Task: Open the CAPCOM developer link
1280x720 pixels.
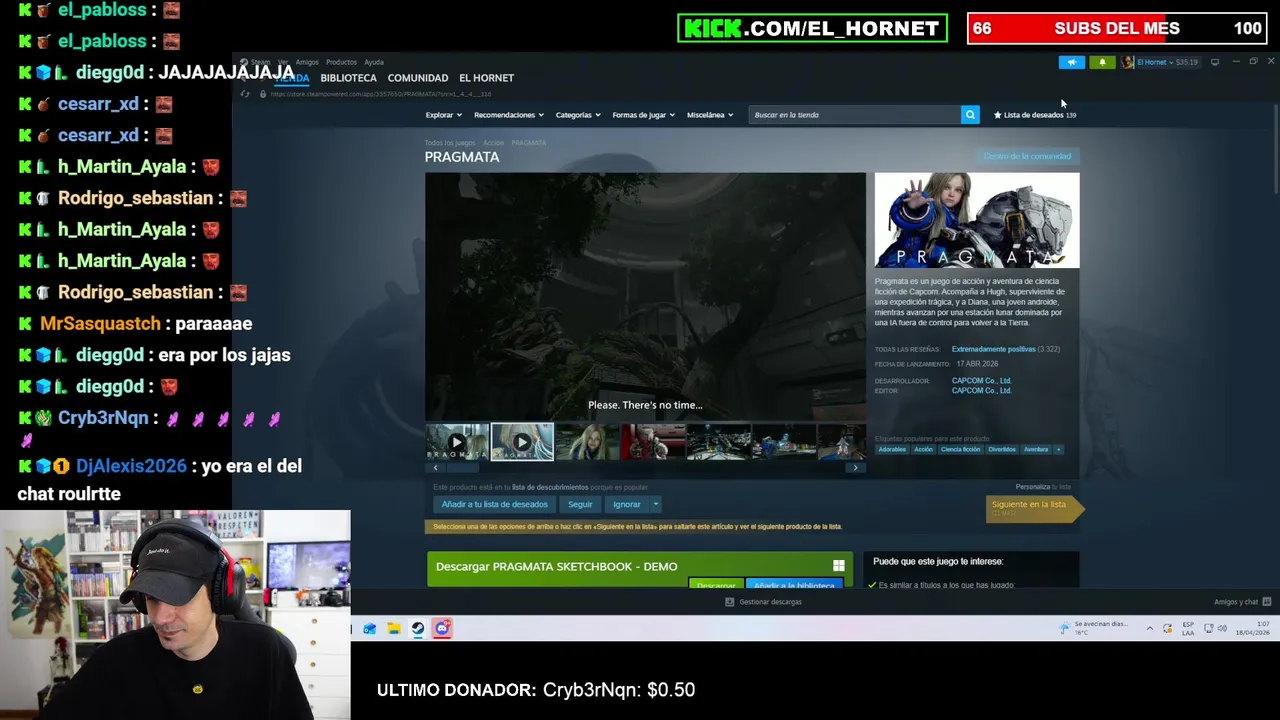Action: [x=981, y=380]
